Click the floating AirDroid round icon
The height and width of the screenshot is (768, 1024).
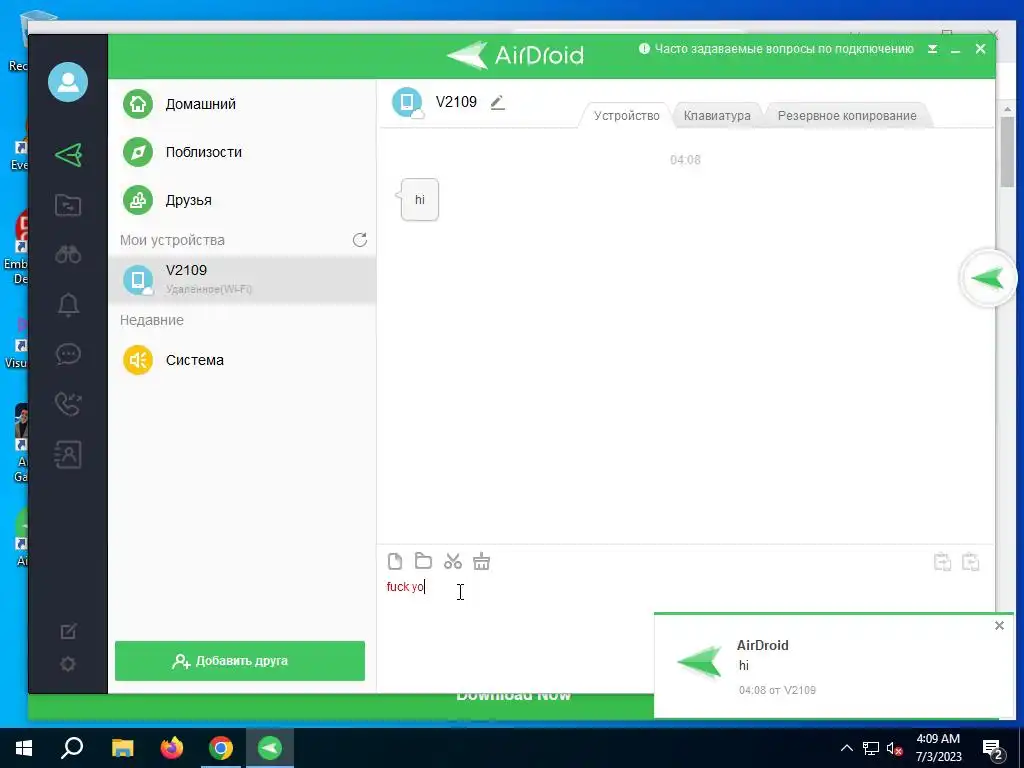tap(987, 279)
